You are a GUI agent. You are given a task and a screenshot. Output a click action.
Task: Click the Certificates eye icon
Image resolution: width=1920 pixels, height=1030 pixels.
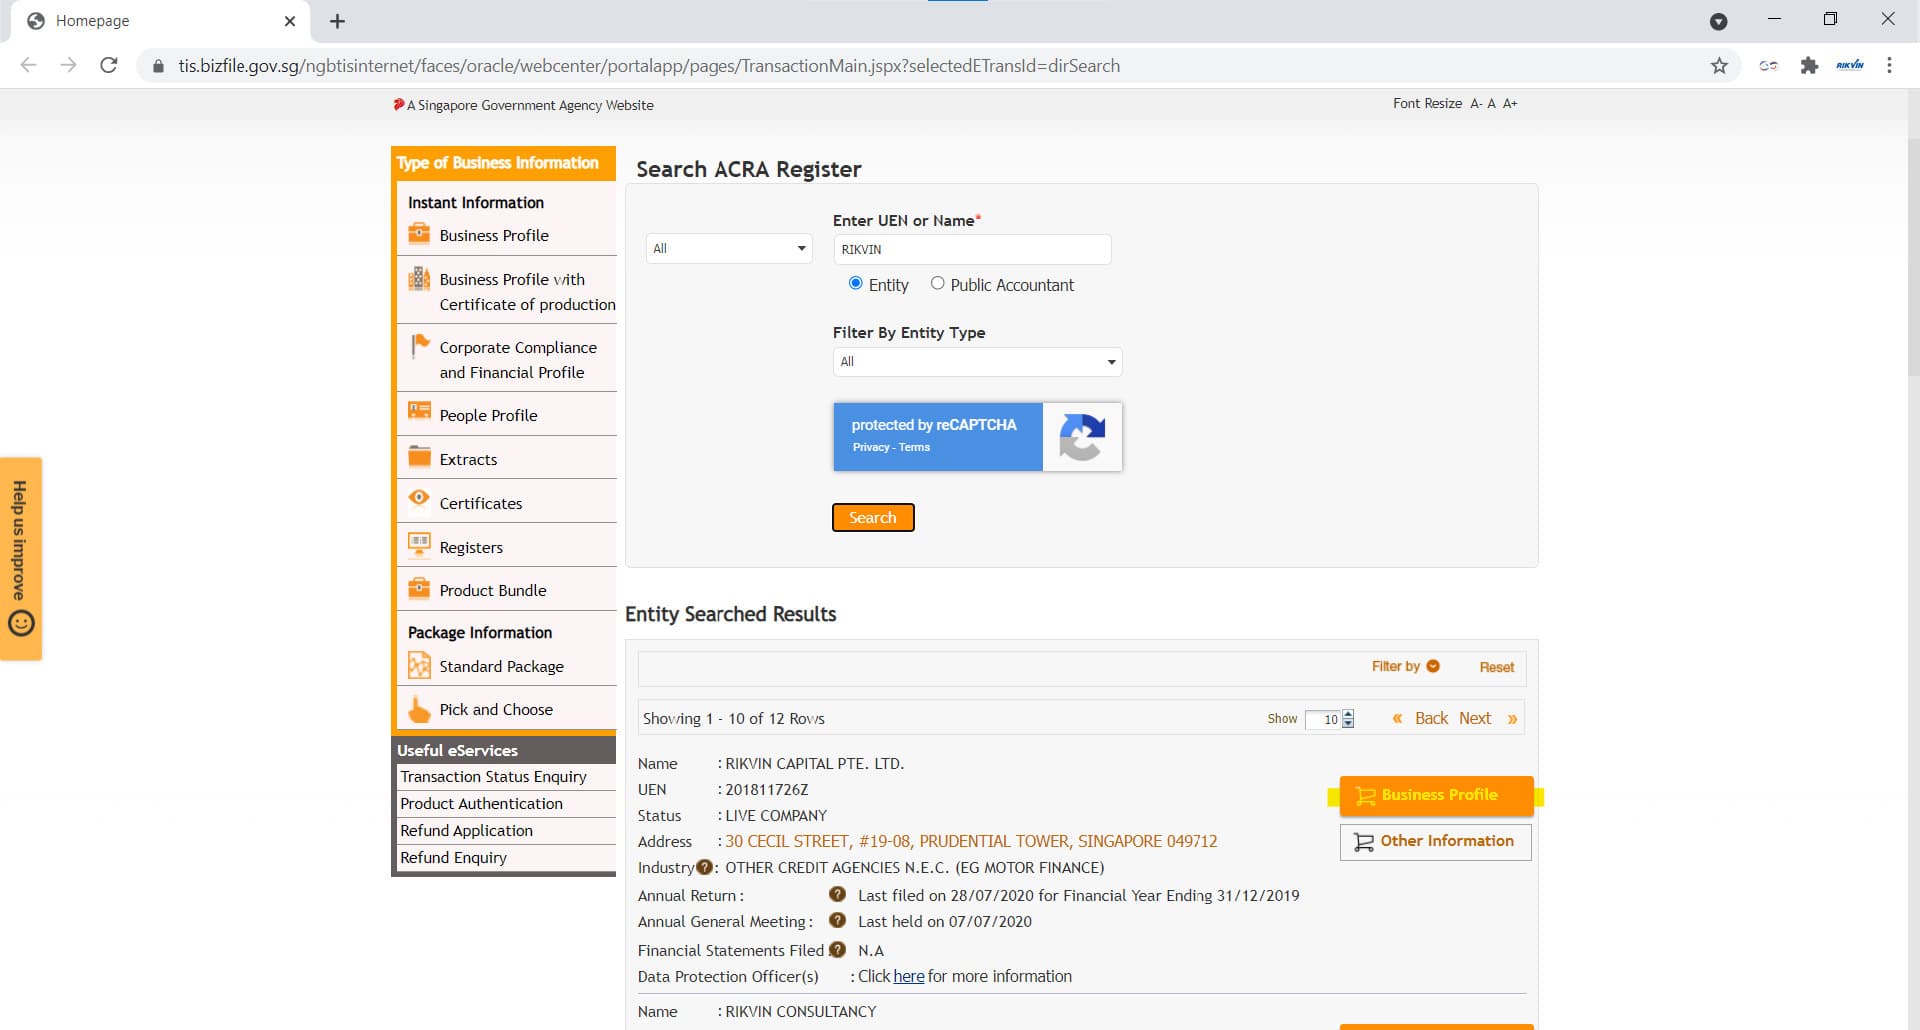pos(419,498)
